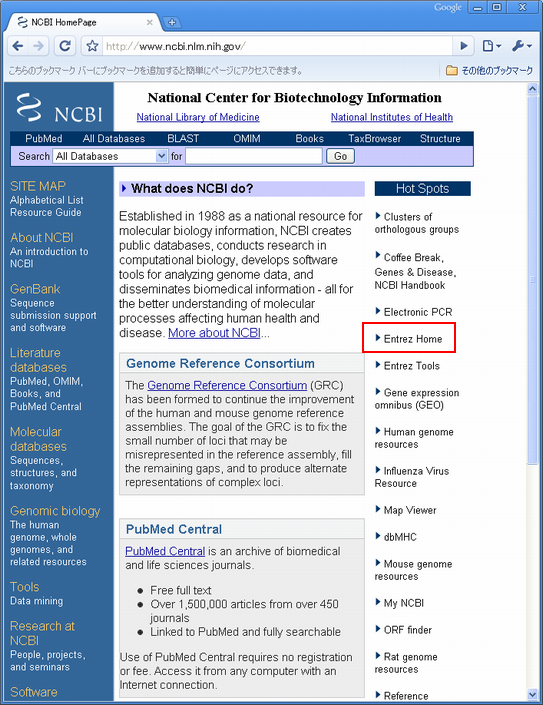Screen dimensions: 543x705
Task: Open Entrez Home hot spot
Action: [x=413, y=339]
